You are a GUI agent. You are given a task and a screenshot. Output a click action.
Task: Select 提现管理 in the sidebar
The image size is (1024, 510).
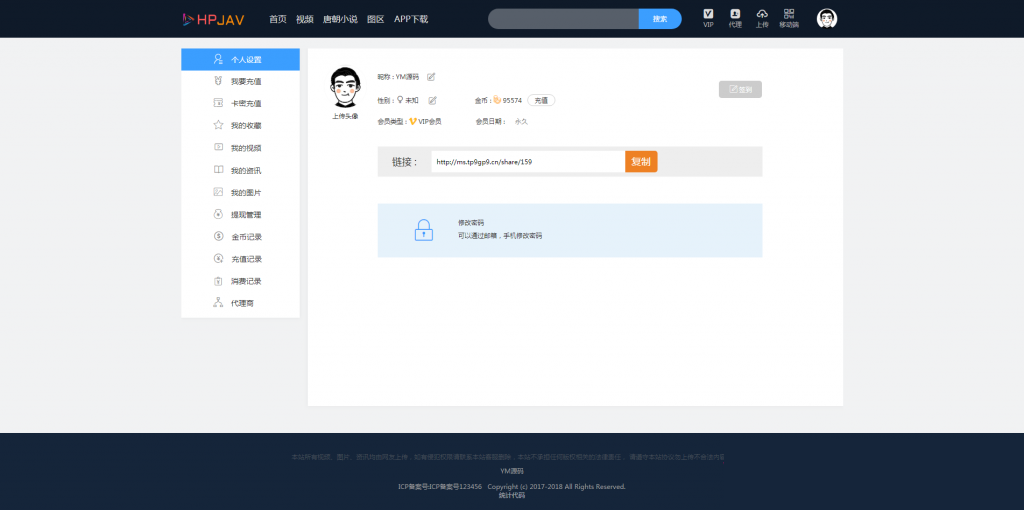246,215
